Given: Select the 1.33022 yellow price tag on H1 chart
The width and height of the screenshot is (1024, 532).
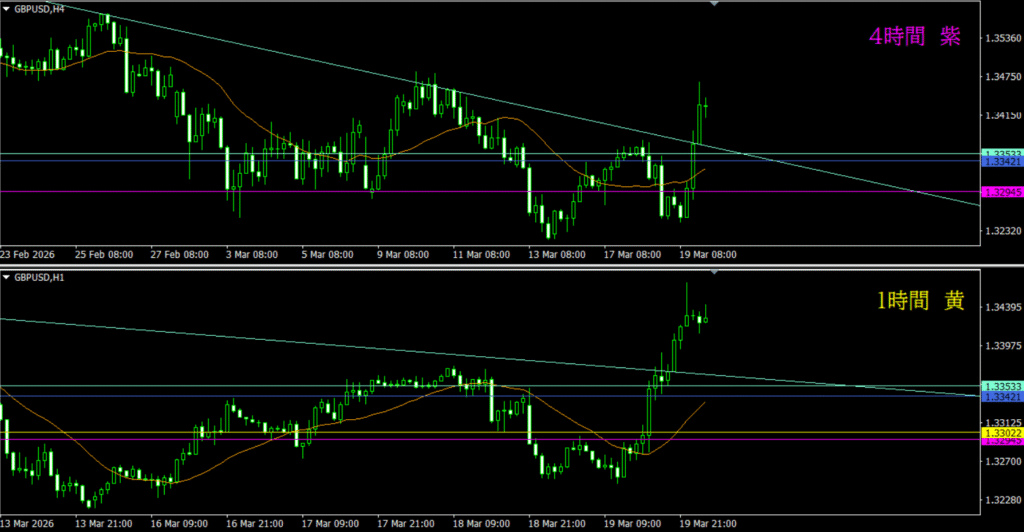Looking at the screenshot, I should [1001, 433].
